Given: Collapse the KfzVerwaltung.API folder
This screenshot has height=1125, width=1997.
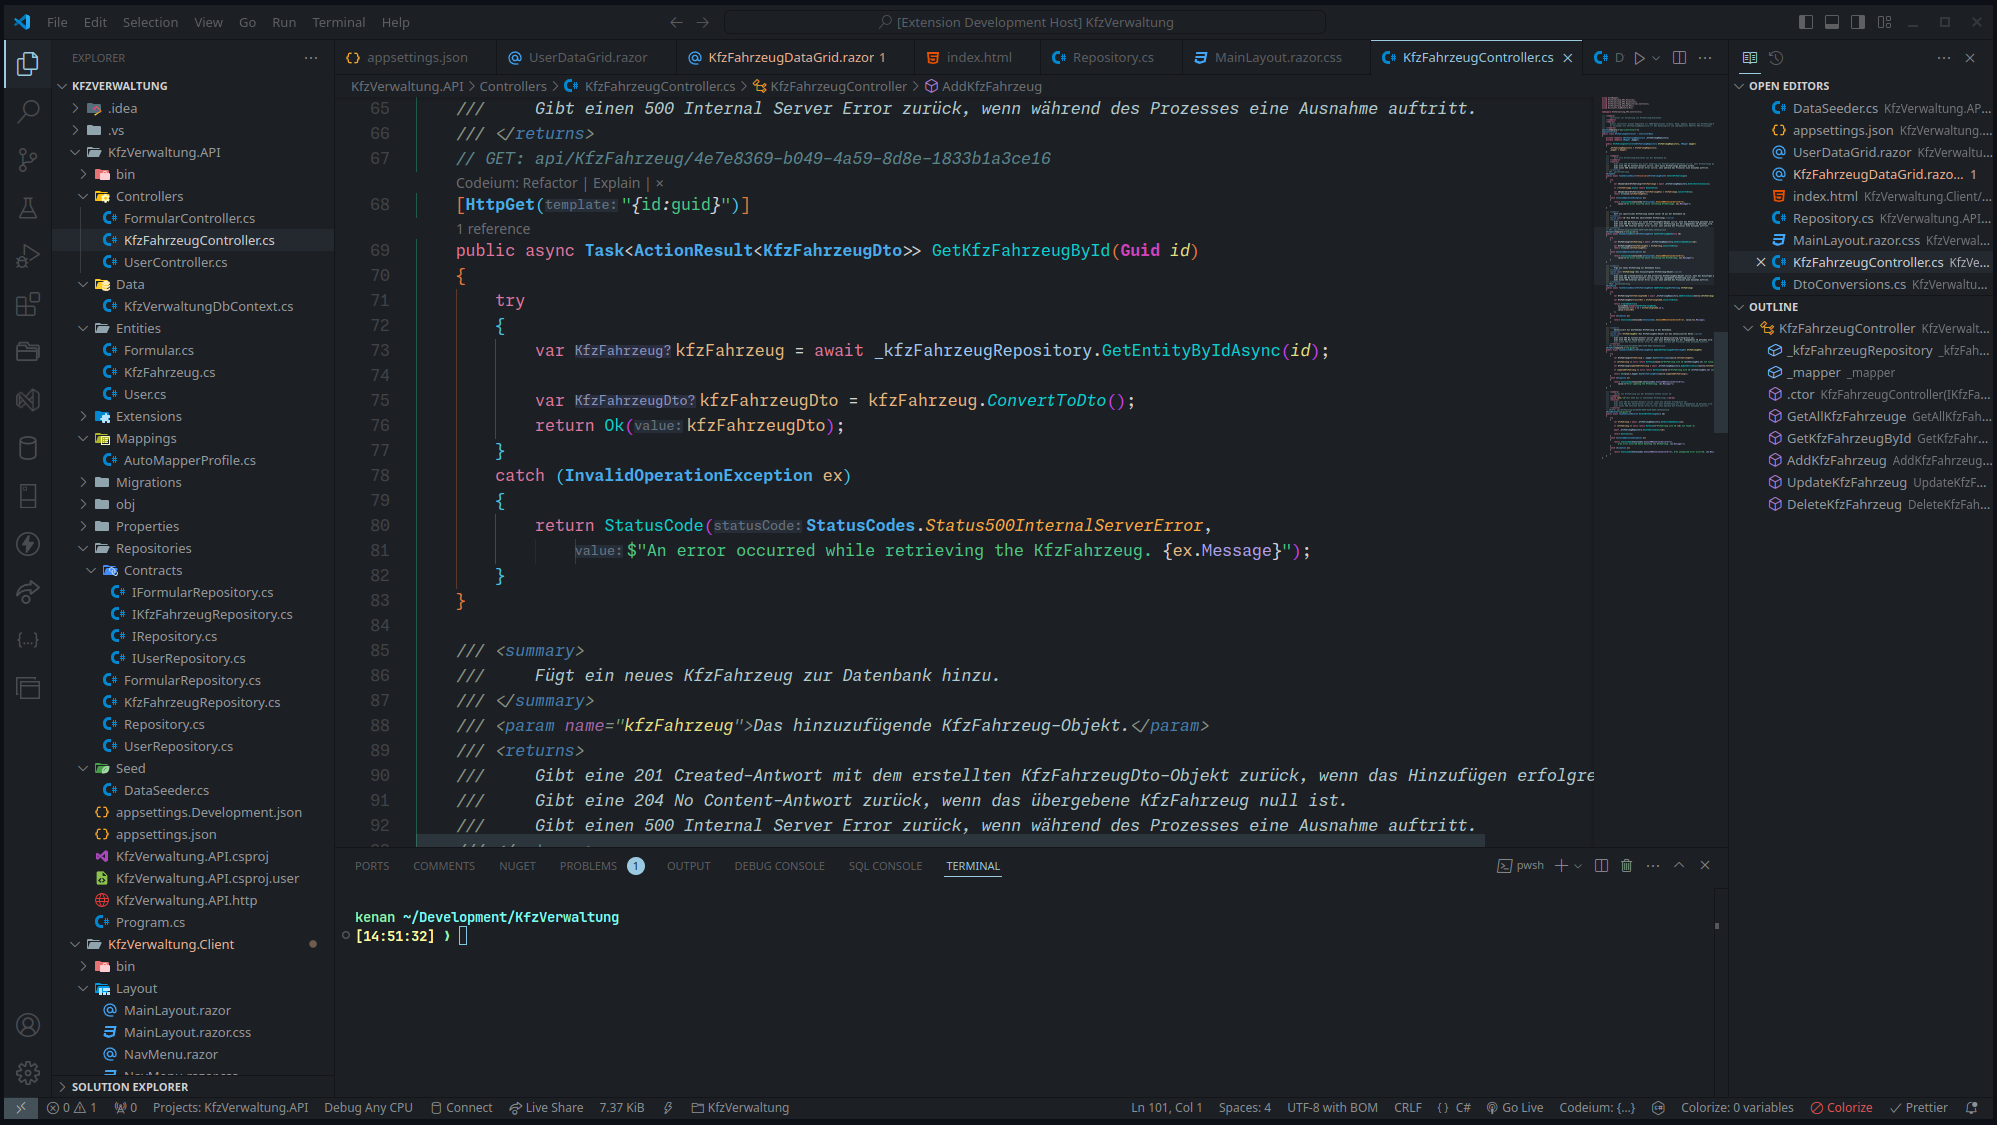Looking at the screenshot, I should point(75,152).
